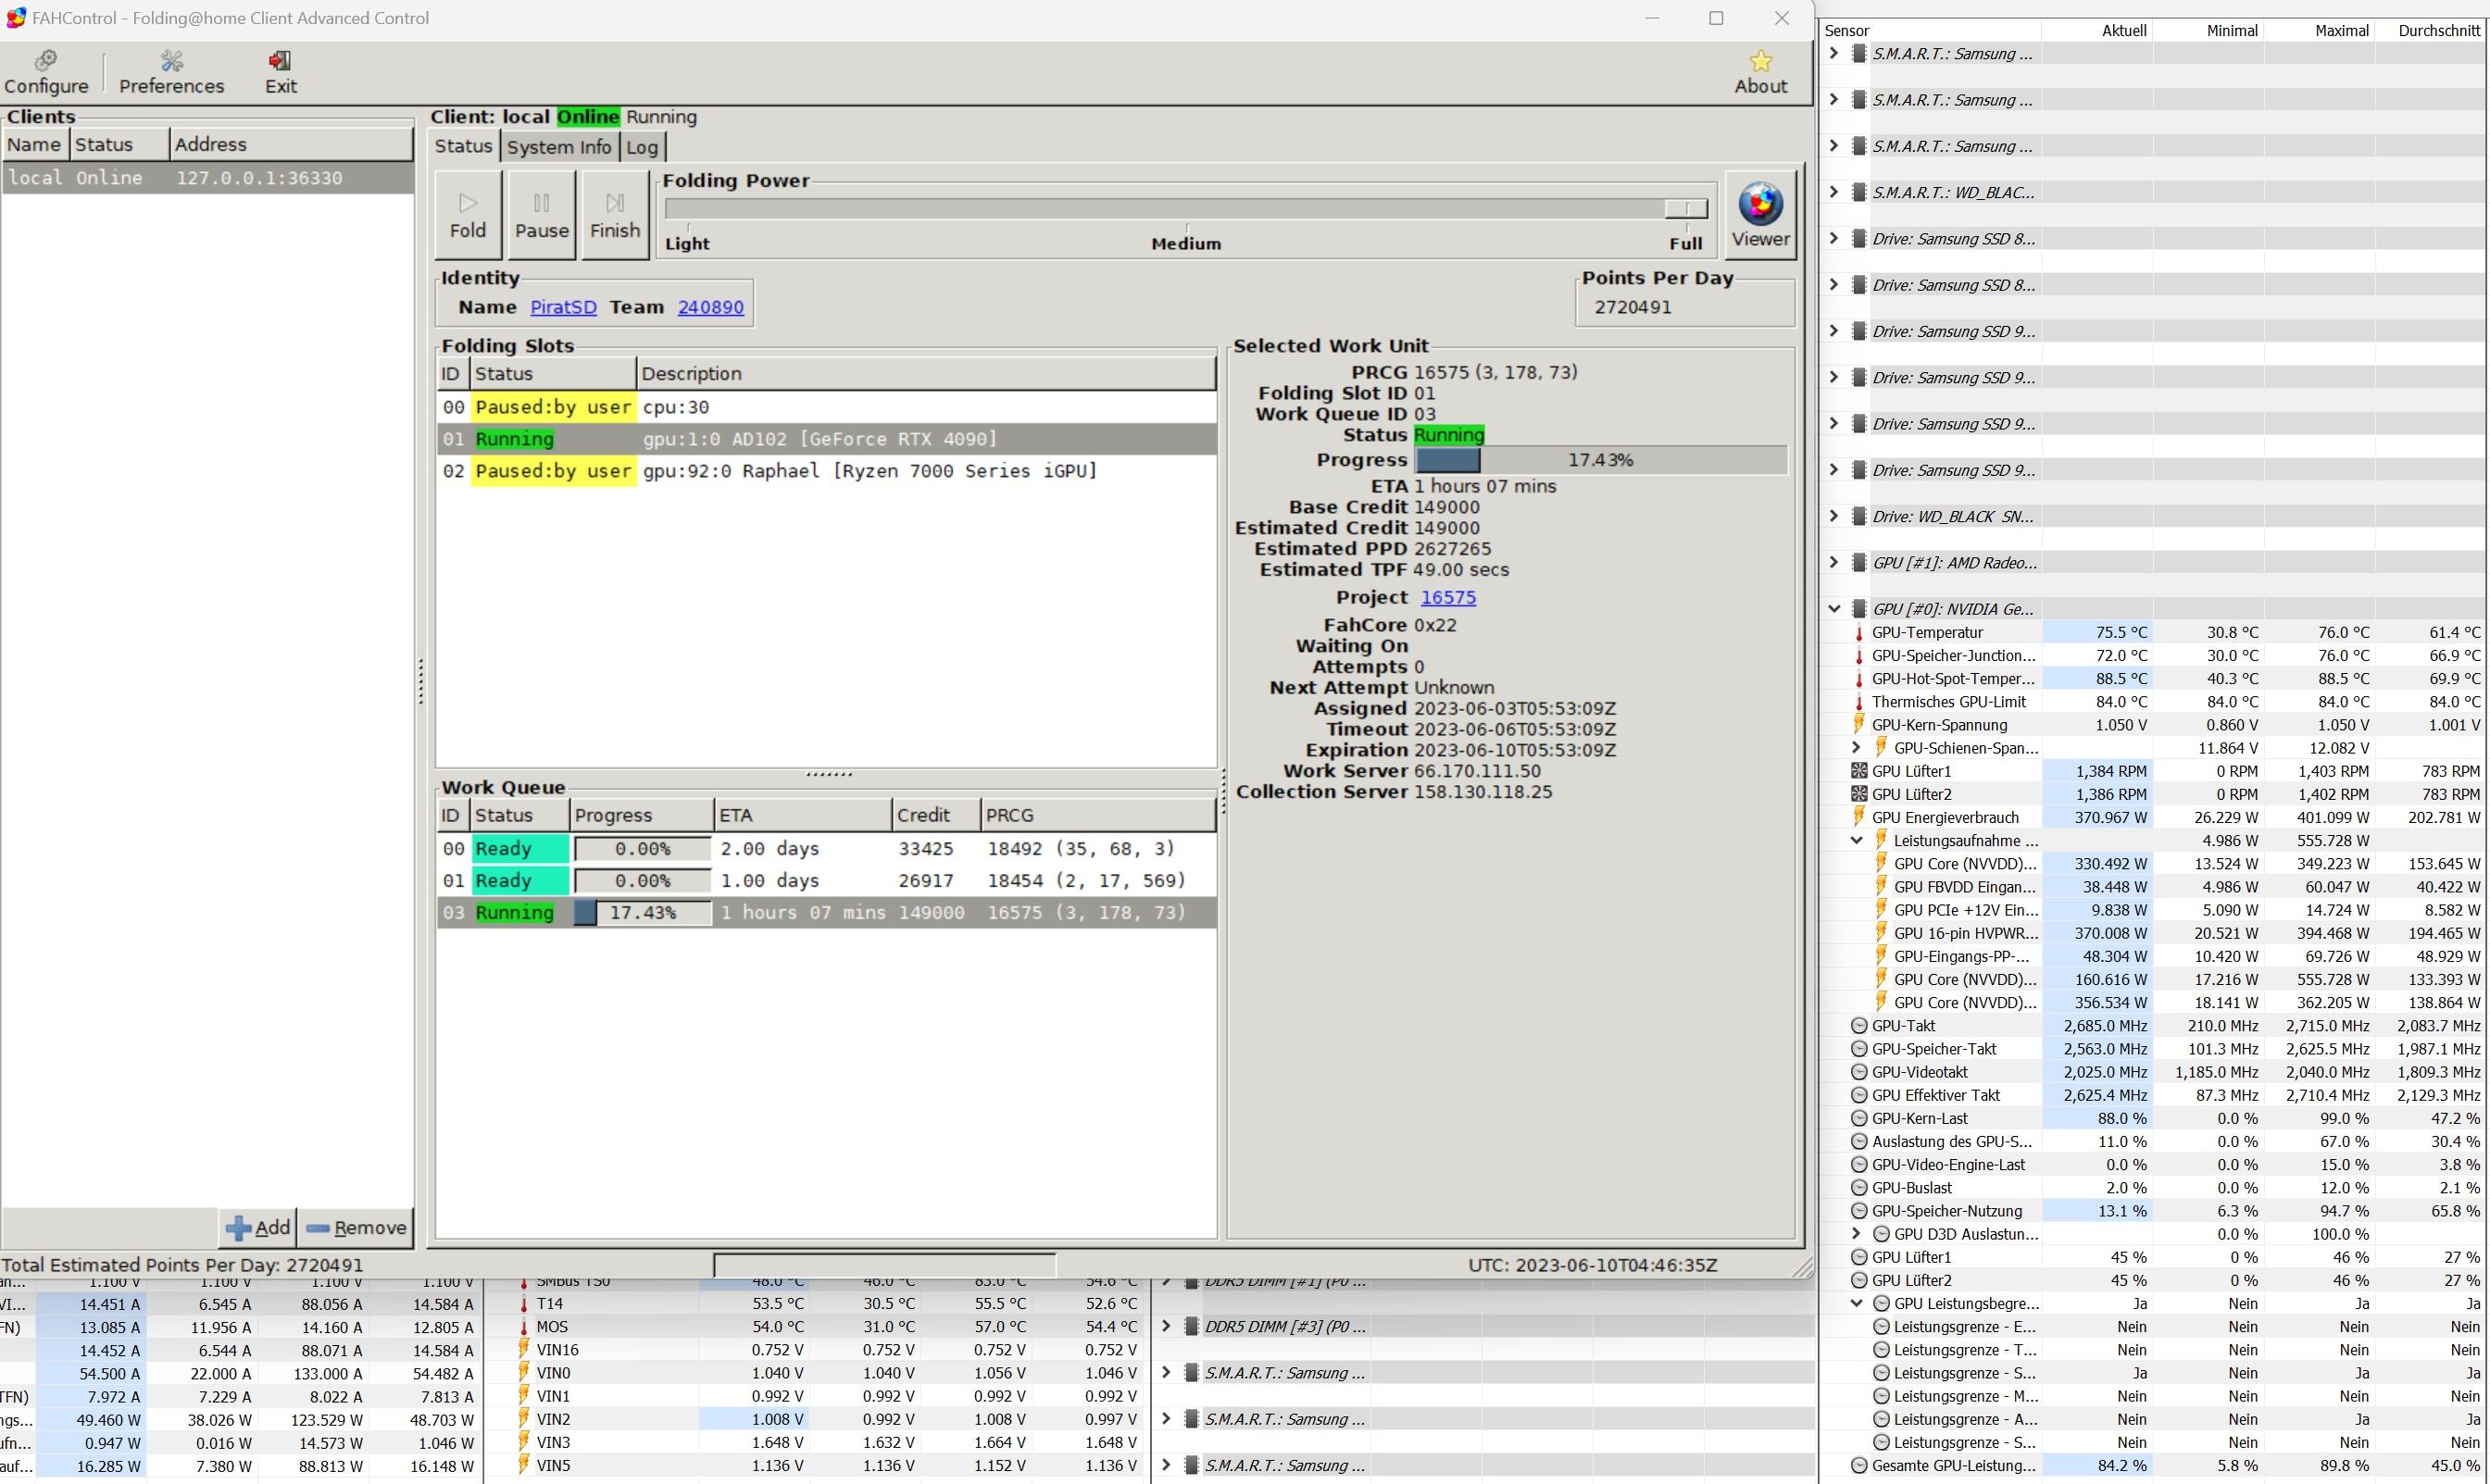
Task: Click the Exit toolbar icon
Action: (x=280, y=73)
